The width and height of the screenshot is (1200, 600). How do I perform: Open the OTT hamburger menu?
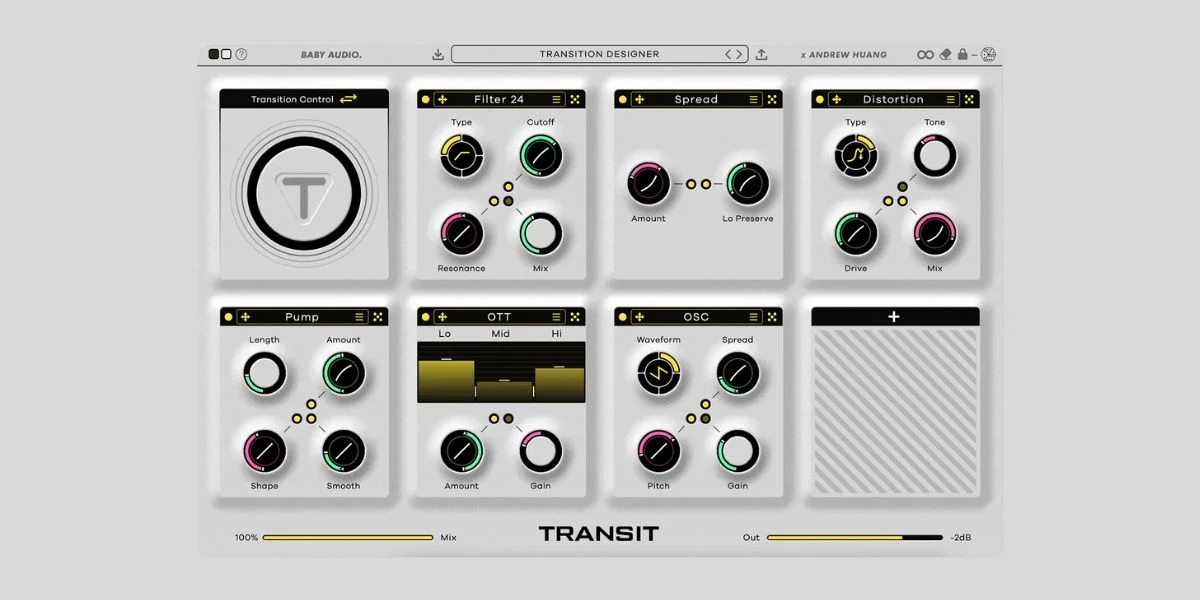(x=557, y=317)
